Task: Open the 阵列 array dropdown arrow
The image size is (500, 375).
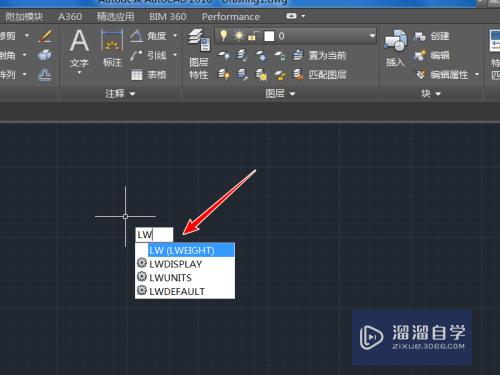Action: click(x=25, y=74)
